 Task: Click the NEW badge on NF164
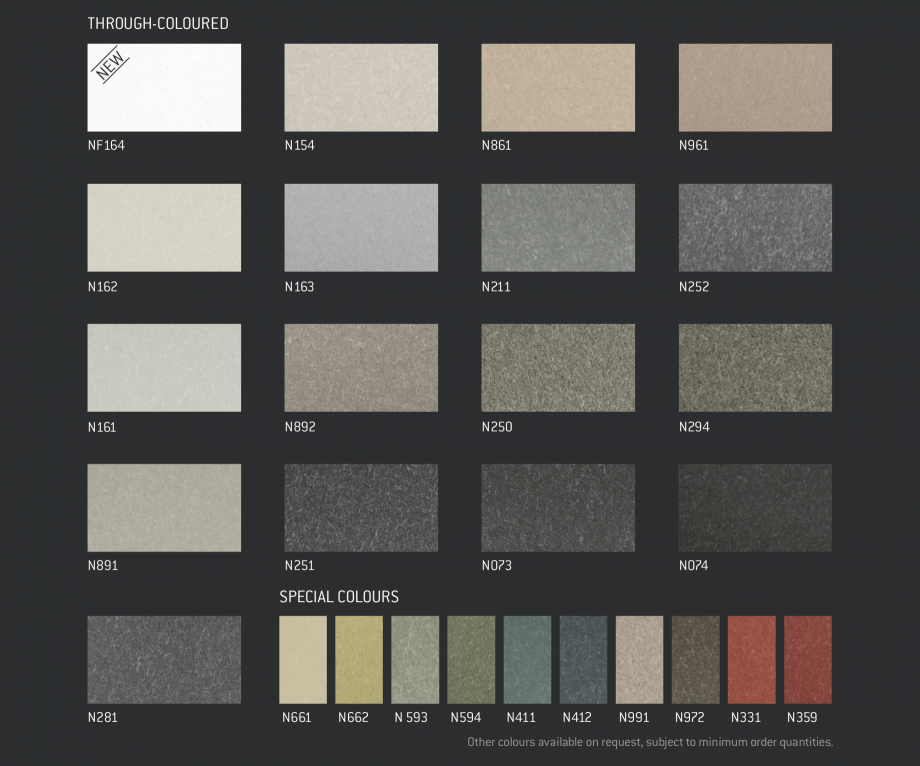pos(112,66)
